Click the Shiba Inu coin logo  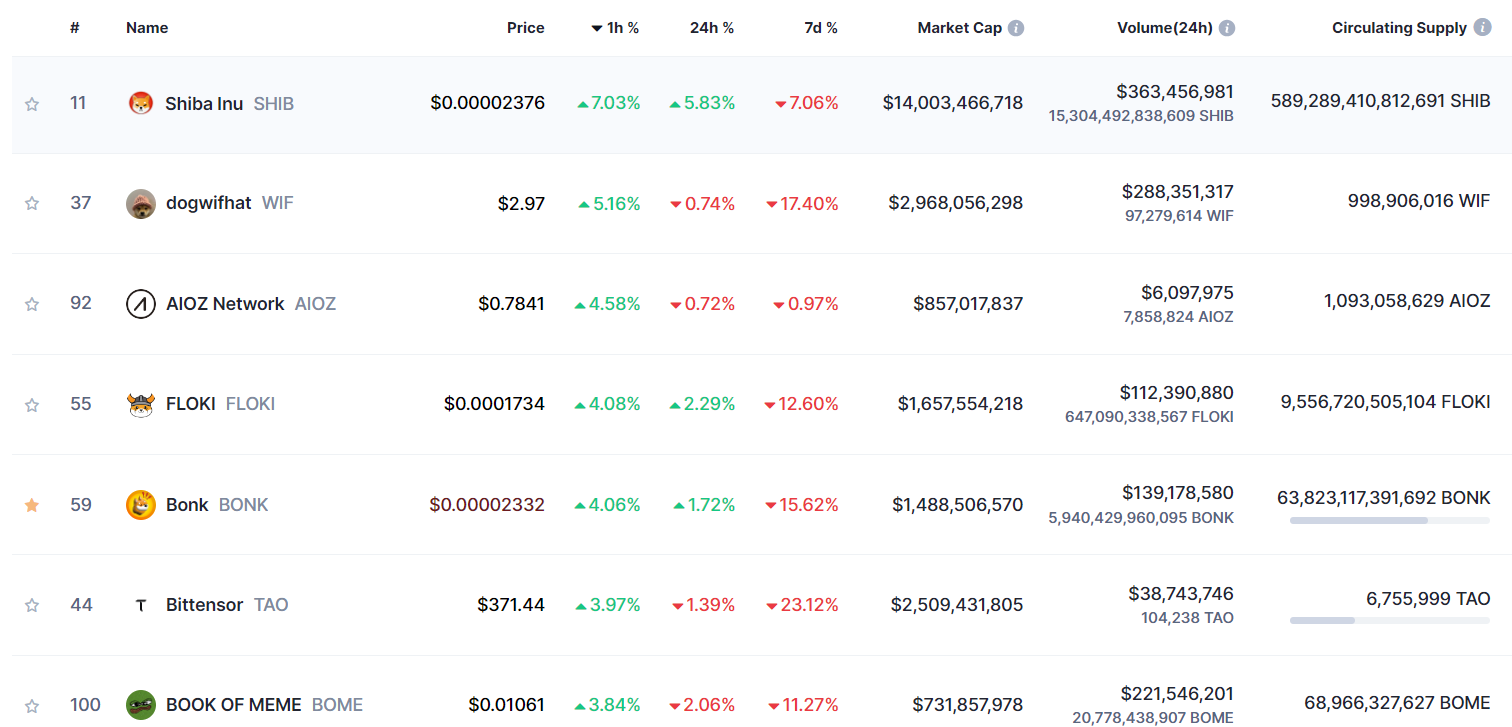click(141, 103)
